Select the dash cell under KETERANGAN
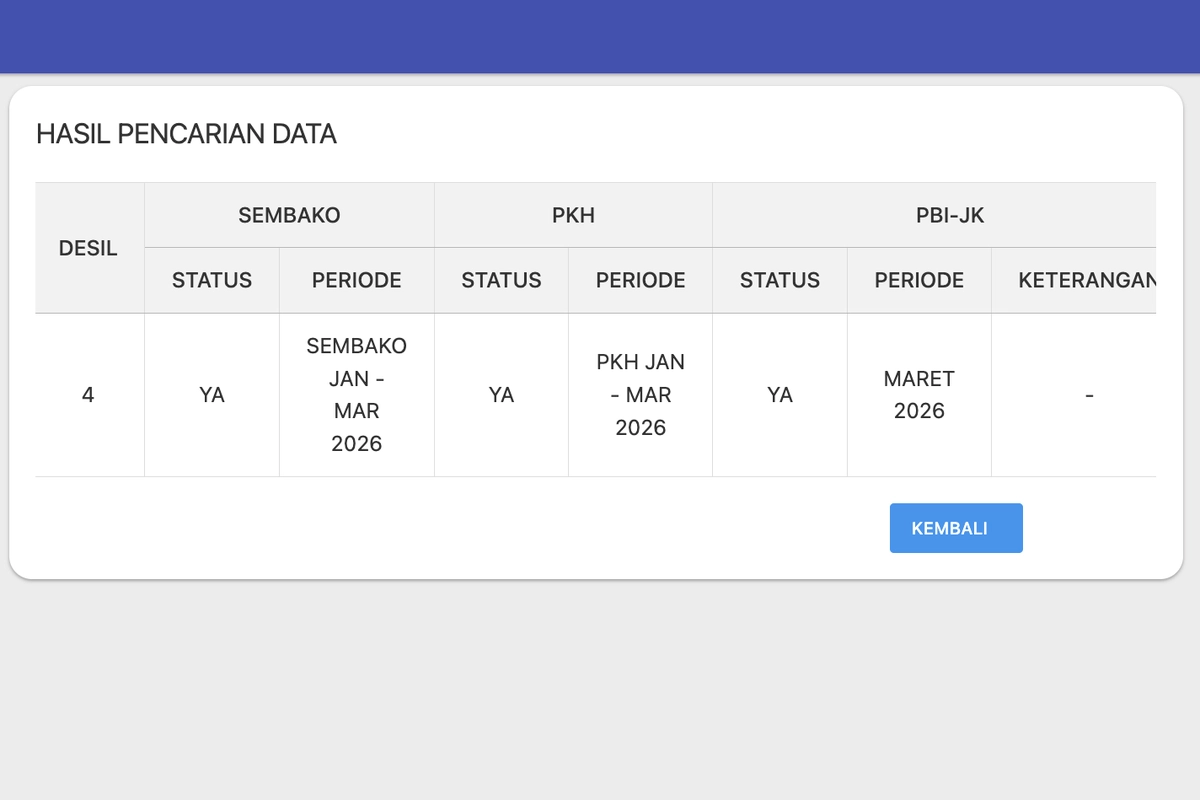 click(x=1074, y=395)
